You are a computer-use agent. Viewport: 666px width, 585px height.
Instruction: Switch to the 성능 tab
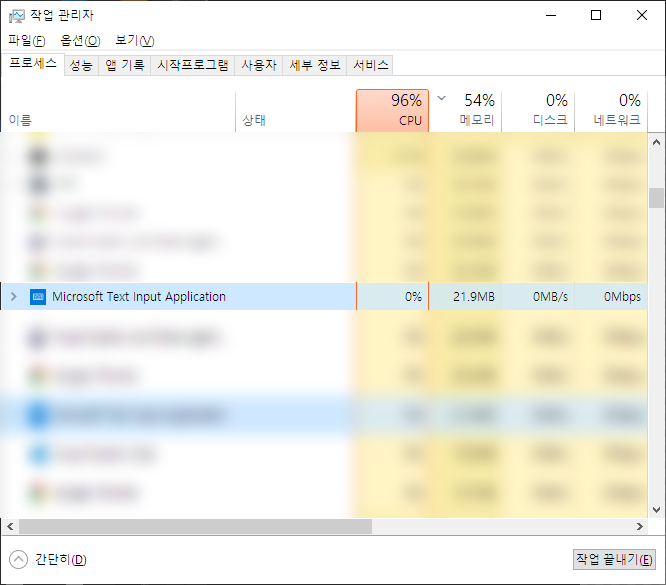[81, 65]
